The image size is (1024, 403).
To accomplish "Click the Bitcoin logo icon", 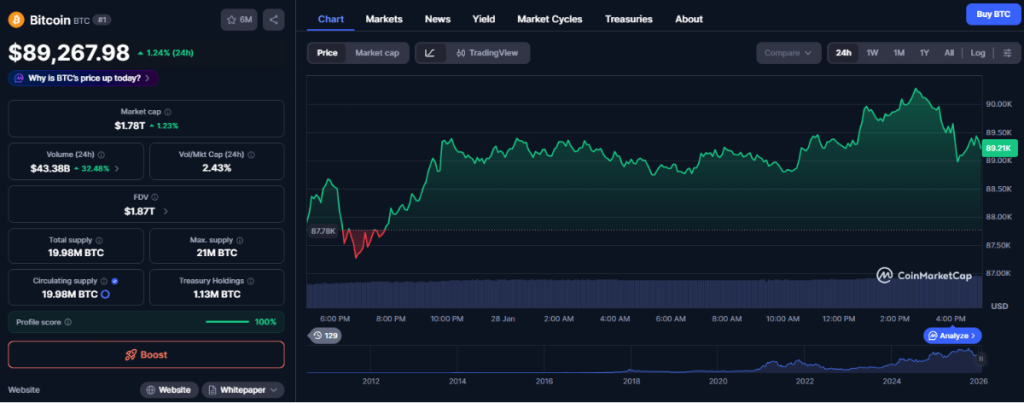I will click(x=16, y=19).
